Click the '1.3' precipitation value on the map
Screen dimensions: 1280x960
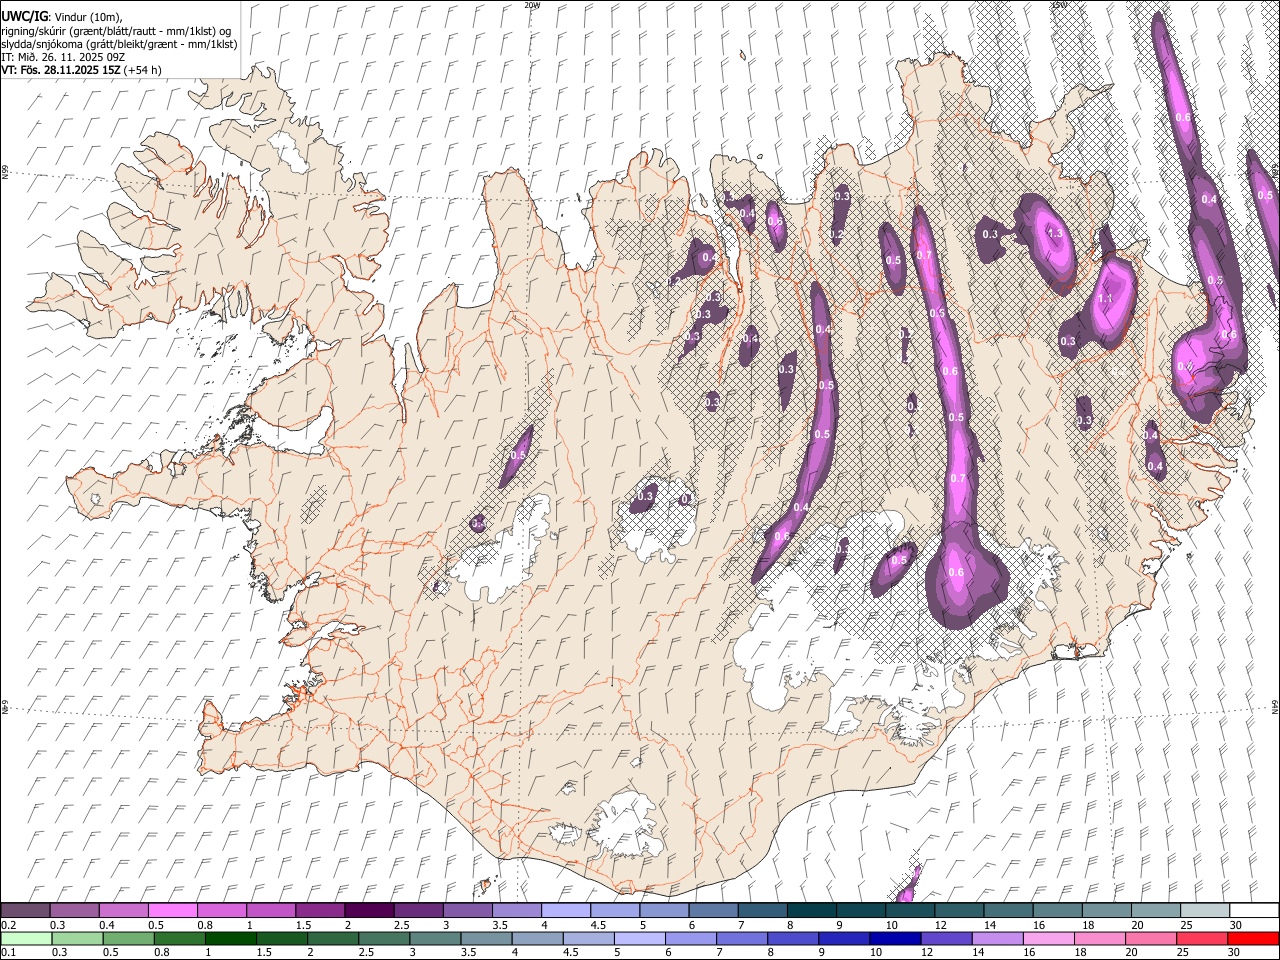coord(1054,233)
